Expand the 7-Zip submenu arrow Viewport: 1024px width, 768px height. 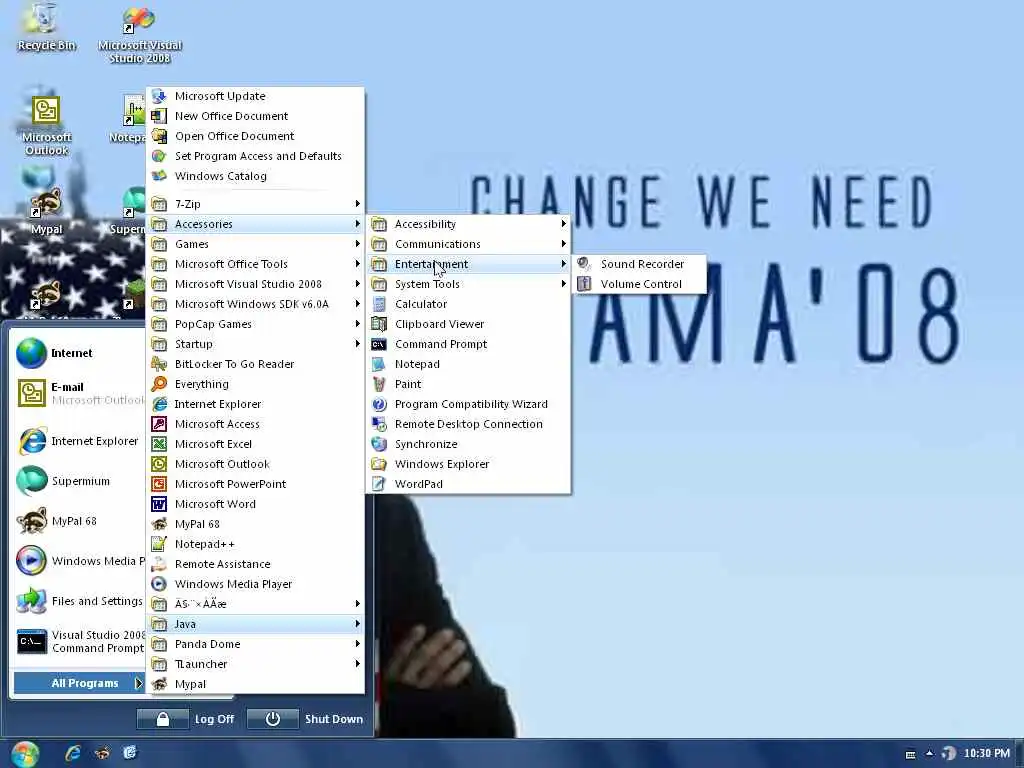357,204
